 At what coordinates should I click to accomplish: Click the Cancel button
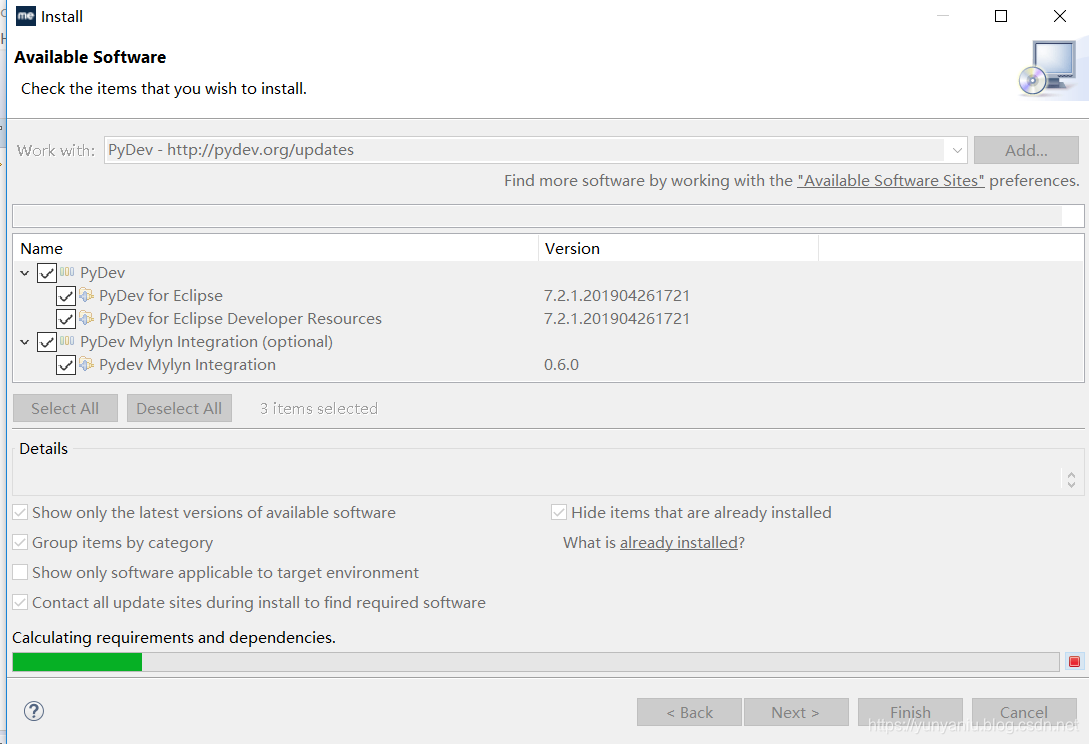[1024, 712]
